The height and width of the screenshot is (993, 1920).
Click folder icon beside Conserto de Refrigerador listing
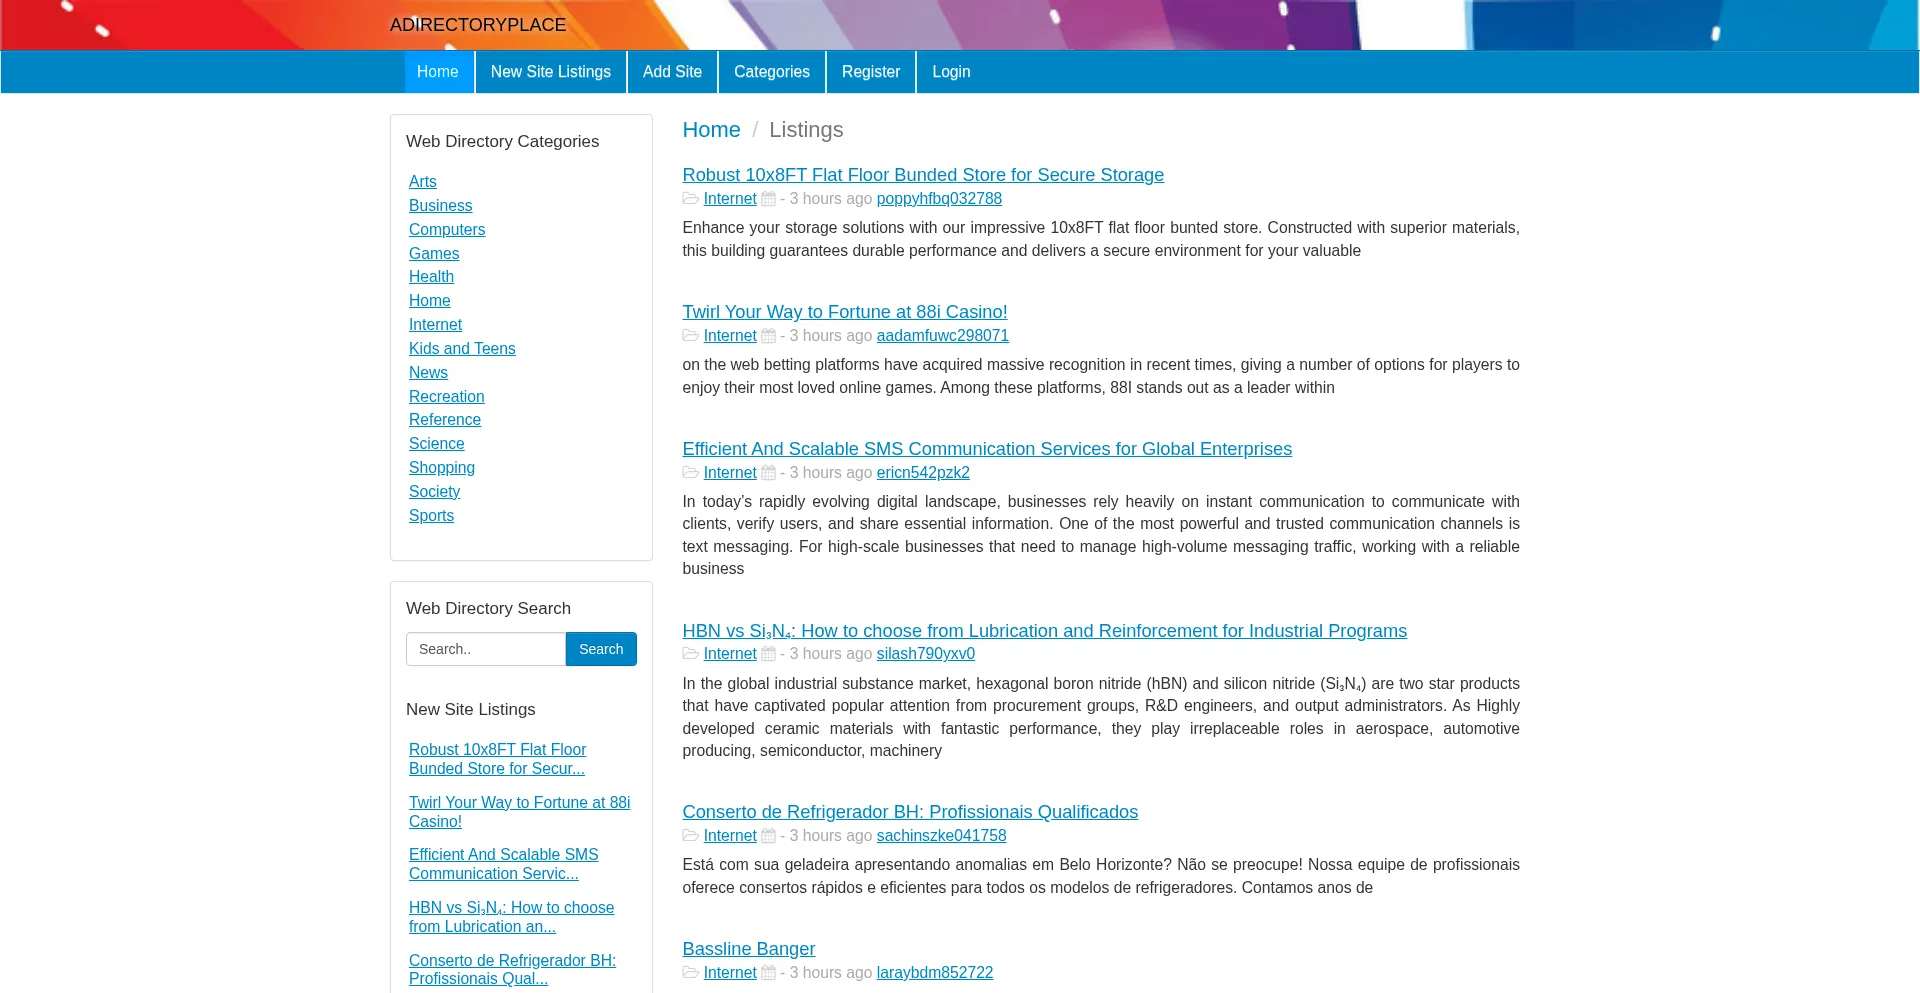pos(690,836)
